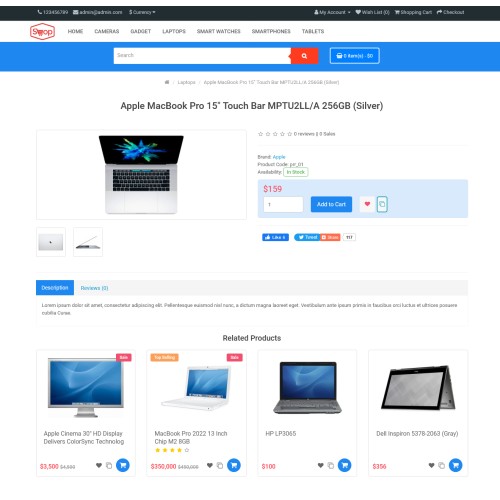500x500 pixels.
Task: Click the quantity input field
Action: pos(283,204)
